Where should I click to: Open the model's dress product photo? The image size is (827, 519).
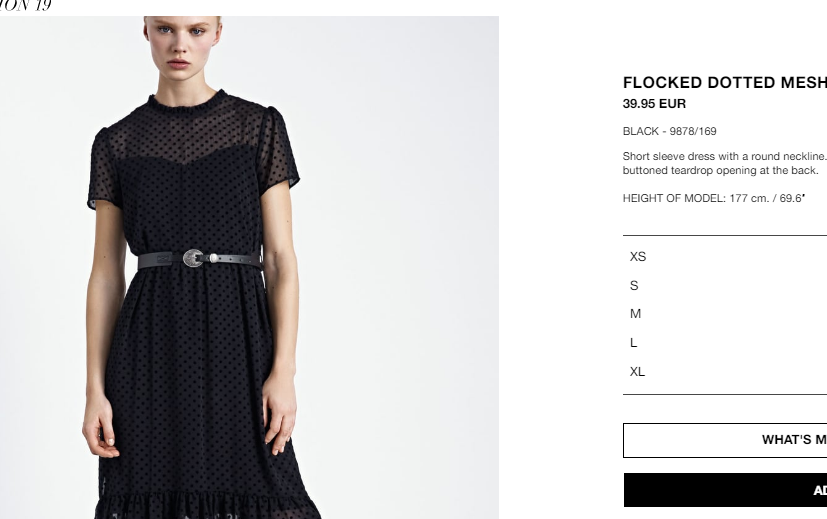249,267
